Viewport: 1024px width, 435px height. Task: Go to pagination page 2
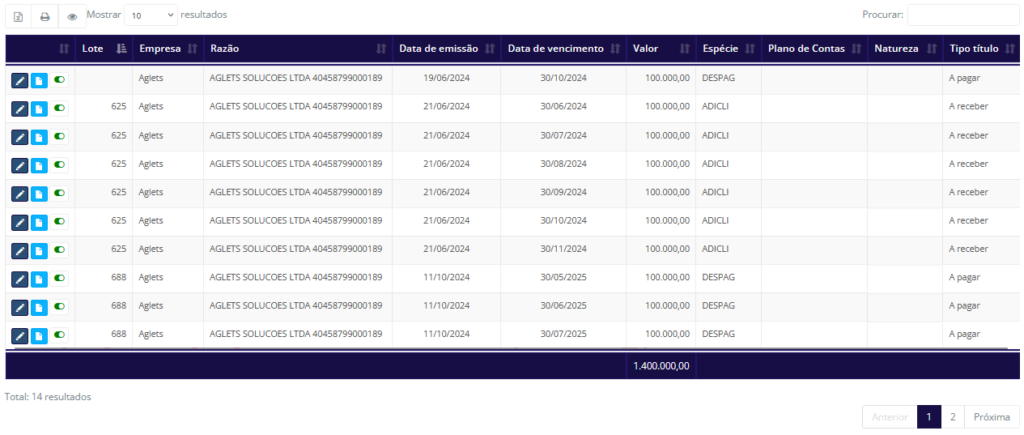click(953, 417)
